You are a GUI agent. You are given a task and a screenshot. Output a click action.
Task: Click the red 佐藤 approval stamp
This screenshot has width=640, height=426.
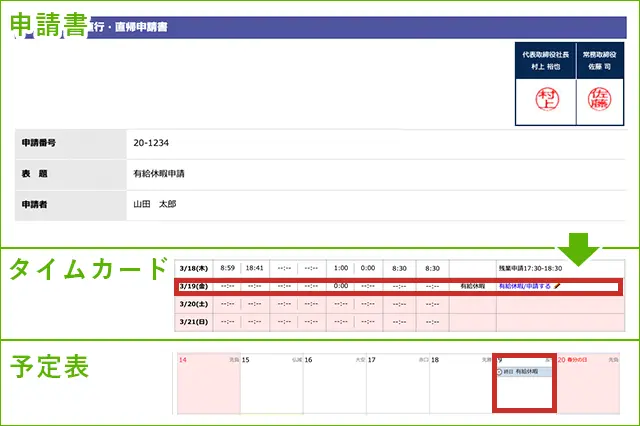click(x=600, y=99)
